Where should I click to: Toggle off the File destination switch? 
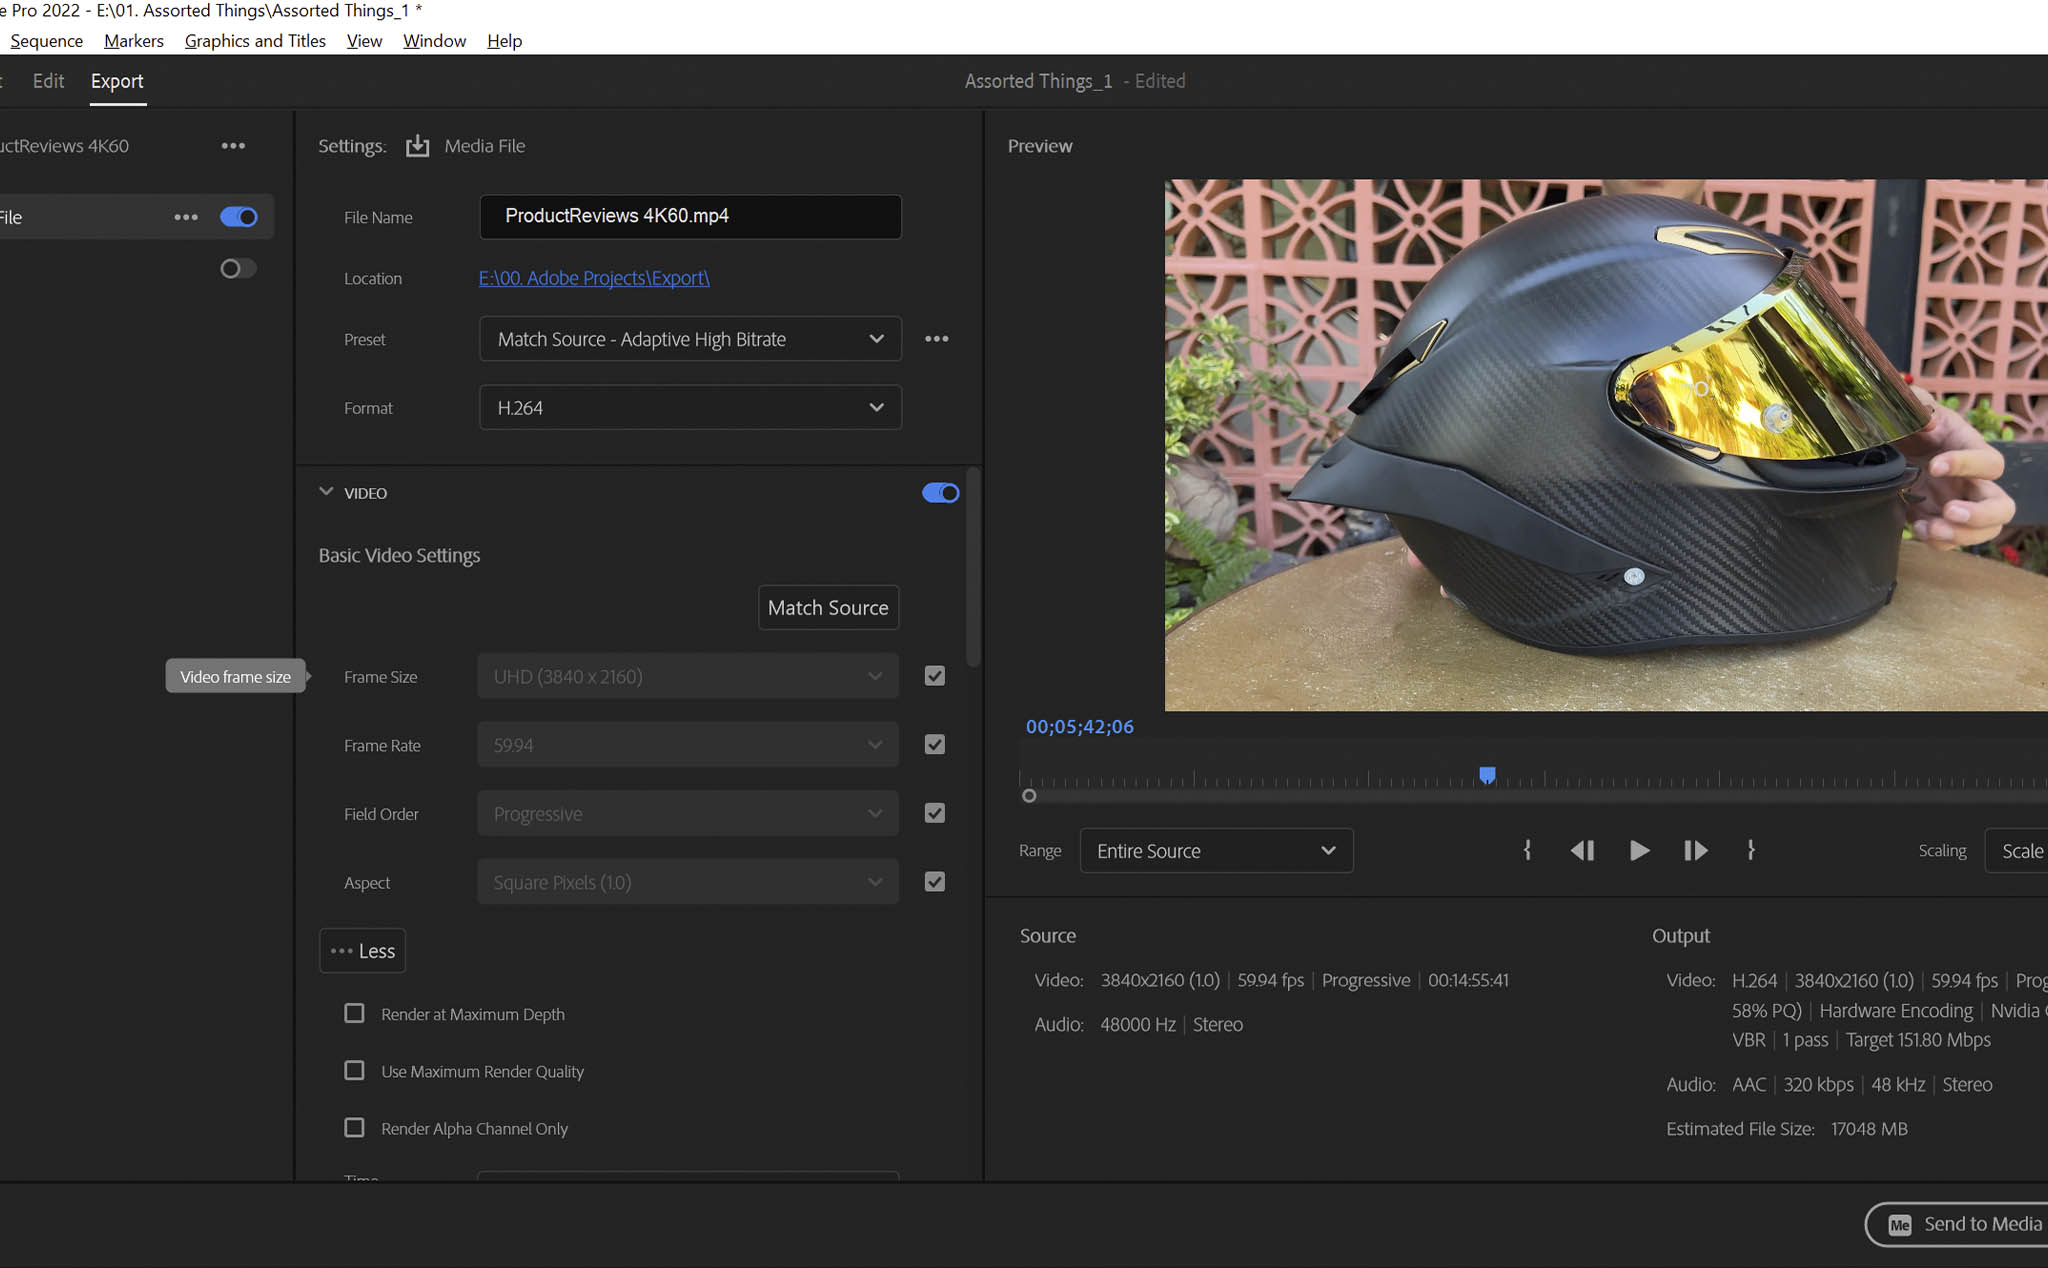pos(239,217)
